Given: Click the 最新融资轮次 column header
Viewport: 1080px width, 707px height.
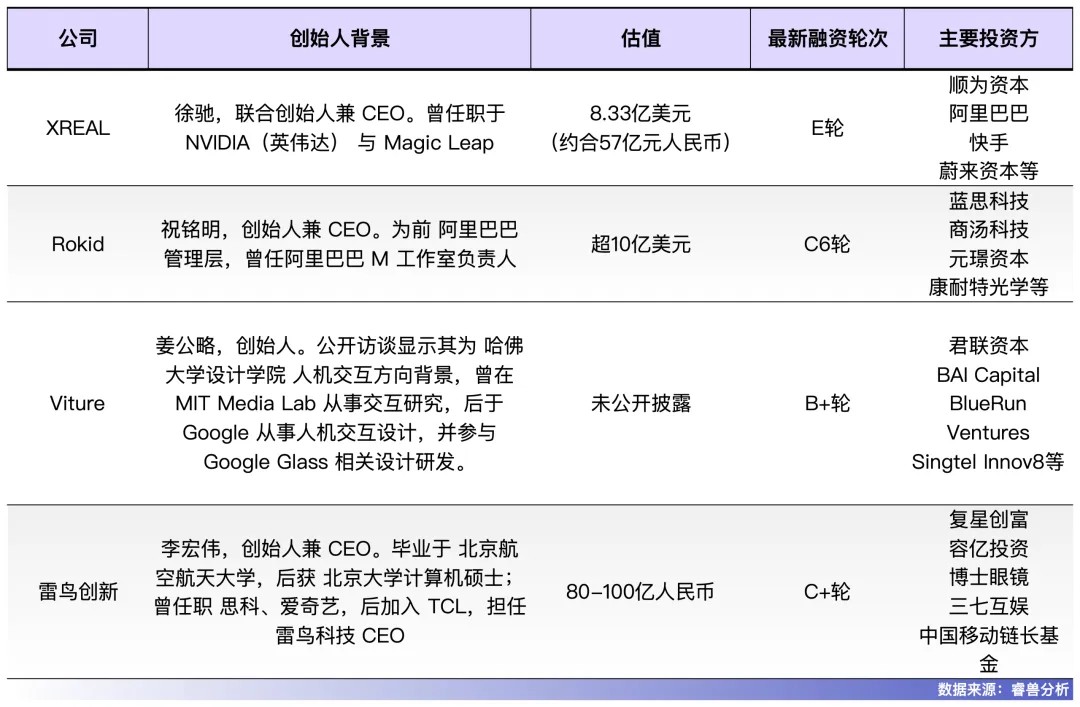Looking at the screenshot, I should [x=827, y=38].
